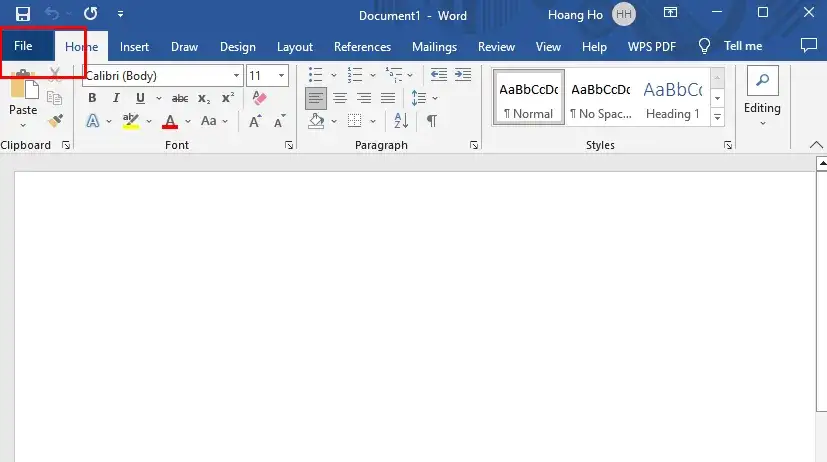Open the View tab
Image resolution: width=827 pixels, height=462 pixels.
click(x=548, y=46)
